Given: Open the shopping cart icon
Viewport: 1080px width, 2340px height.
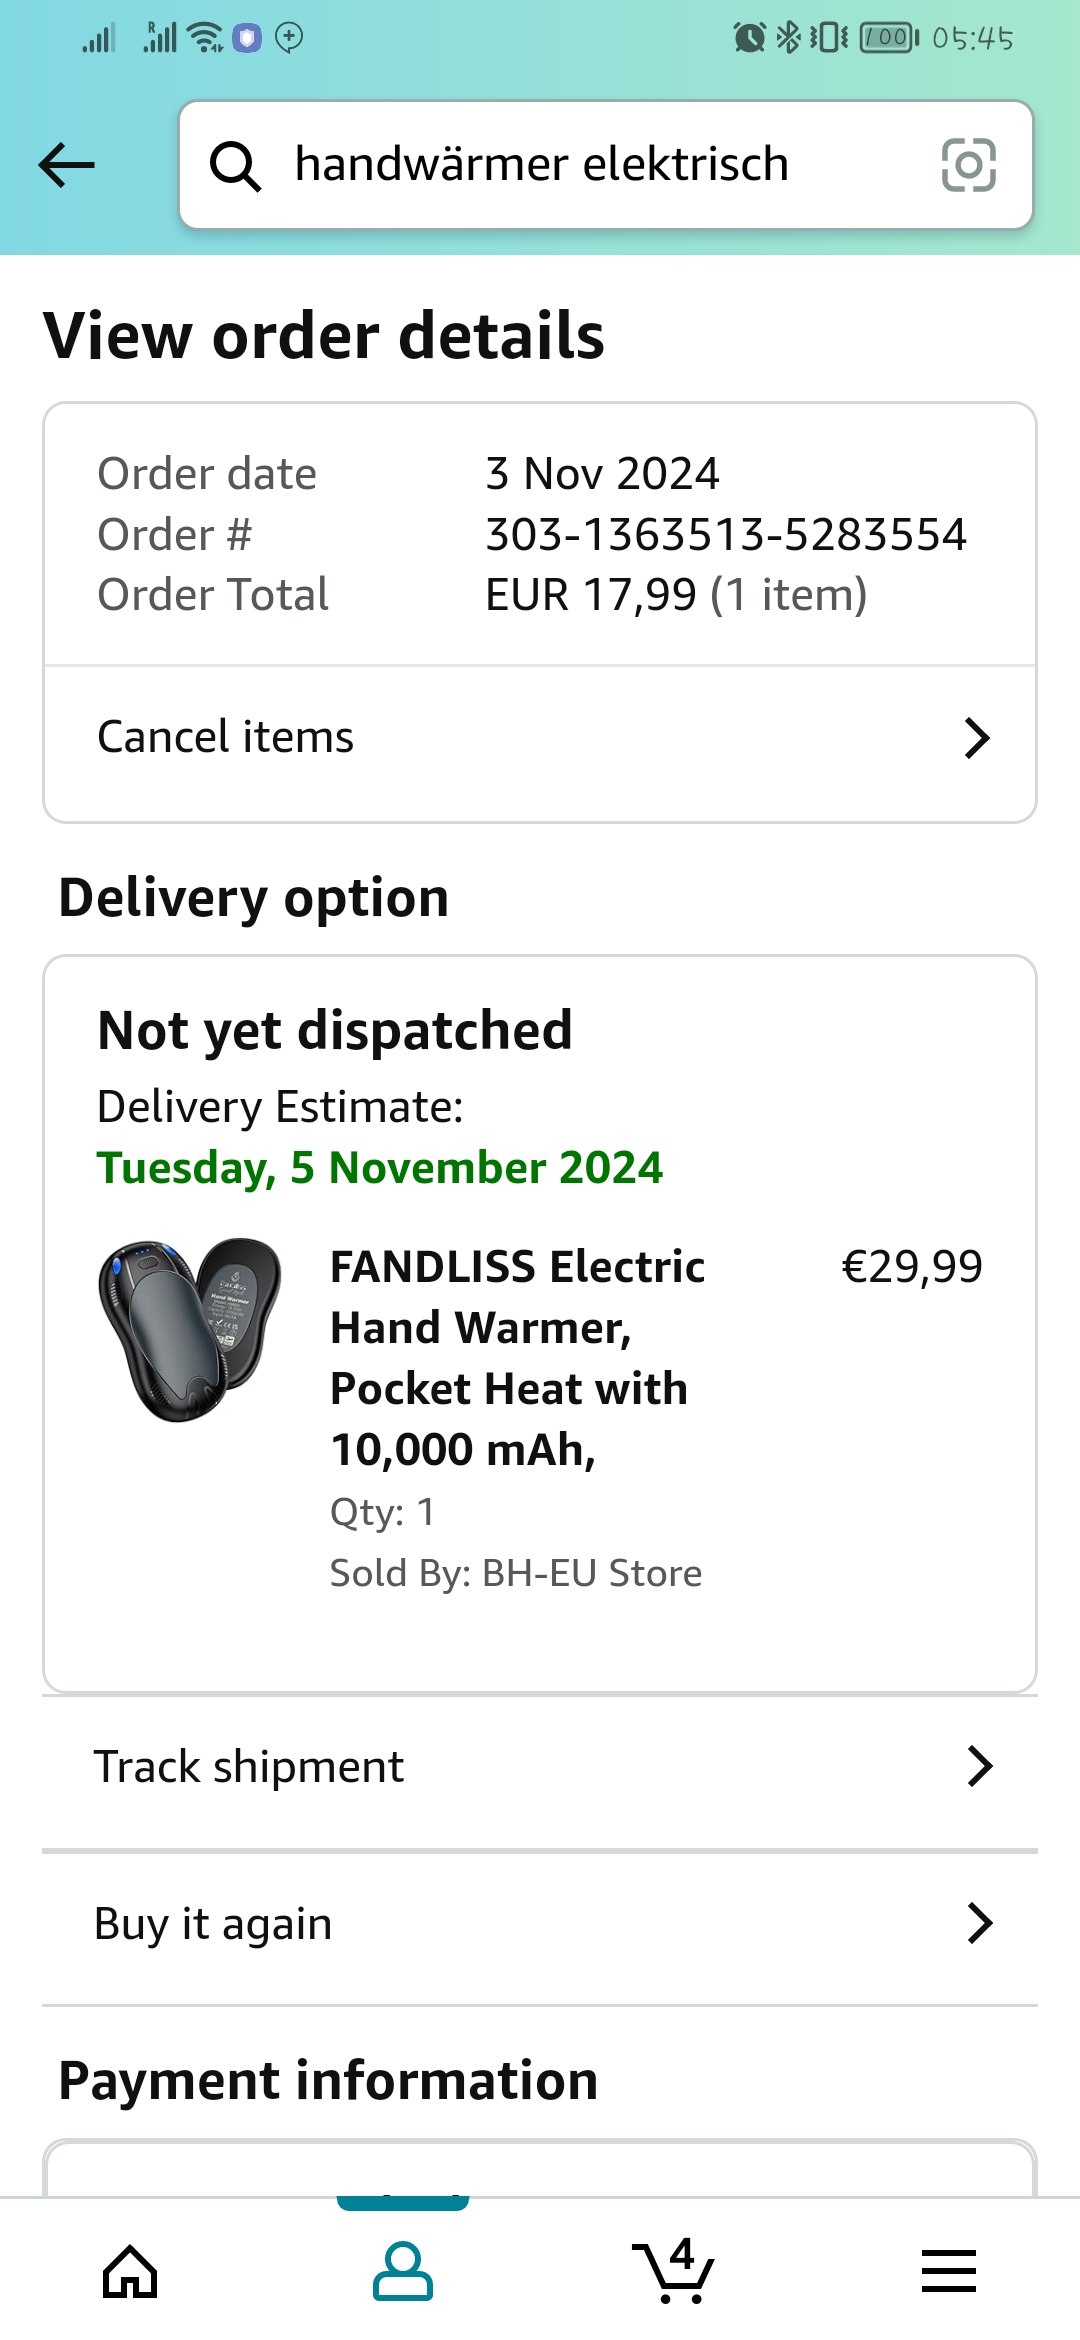Looking at the screenshot, I should (673, 2271).
